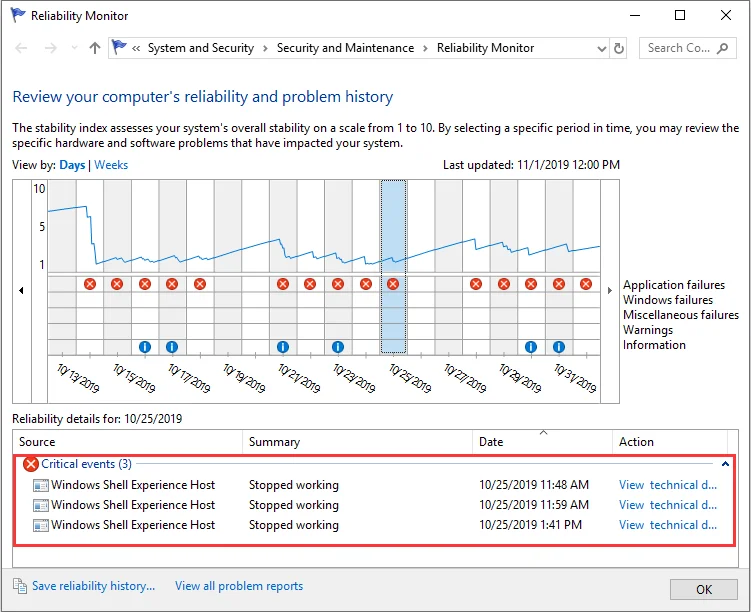View technical details for 11:48 AM event
The image size is (751, 612).
668,485
